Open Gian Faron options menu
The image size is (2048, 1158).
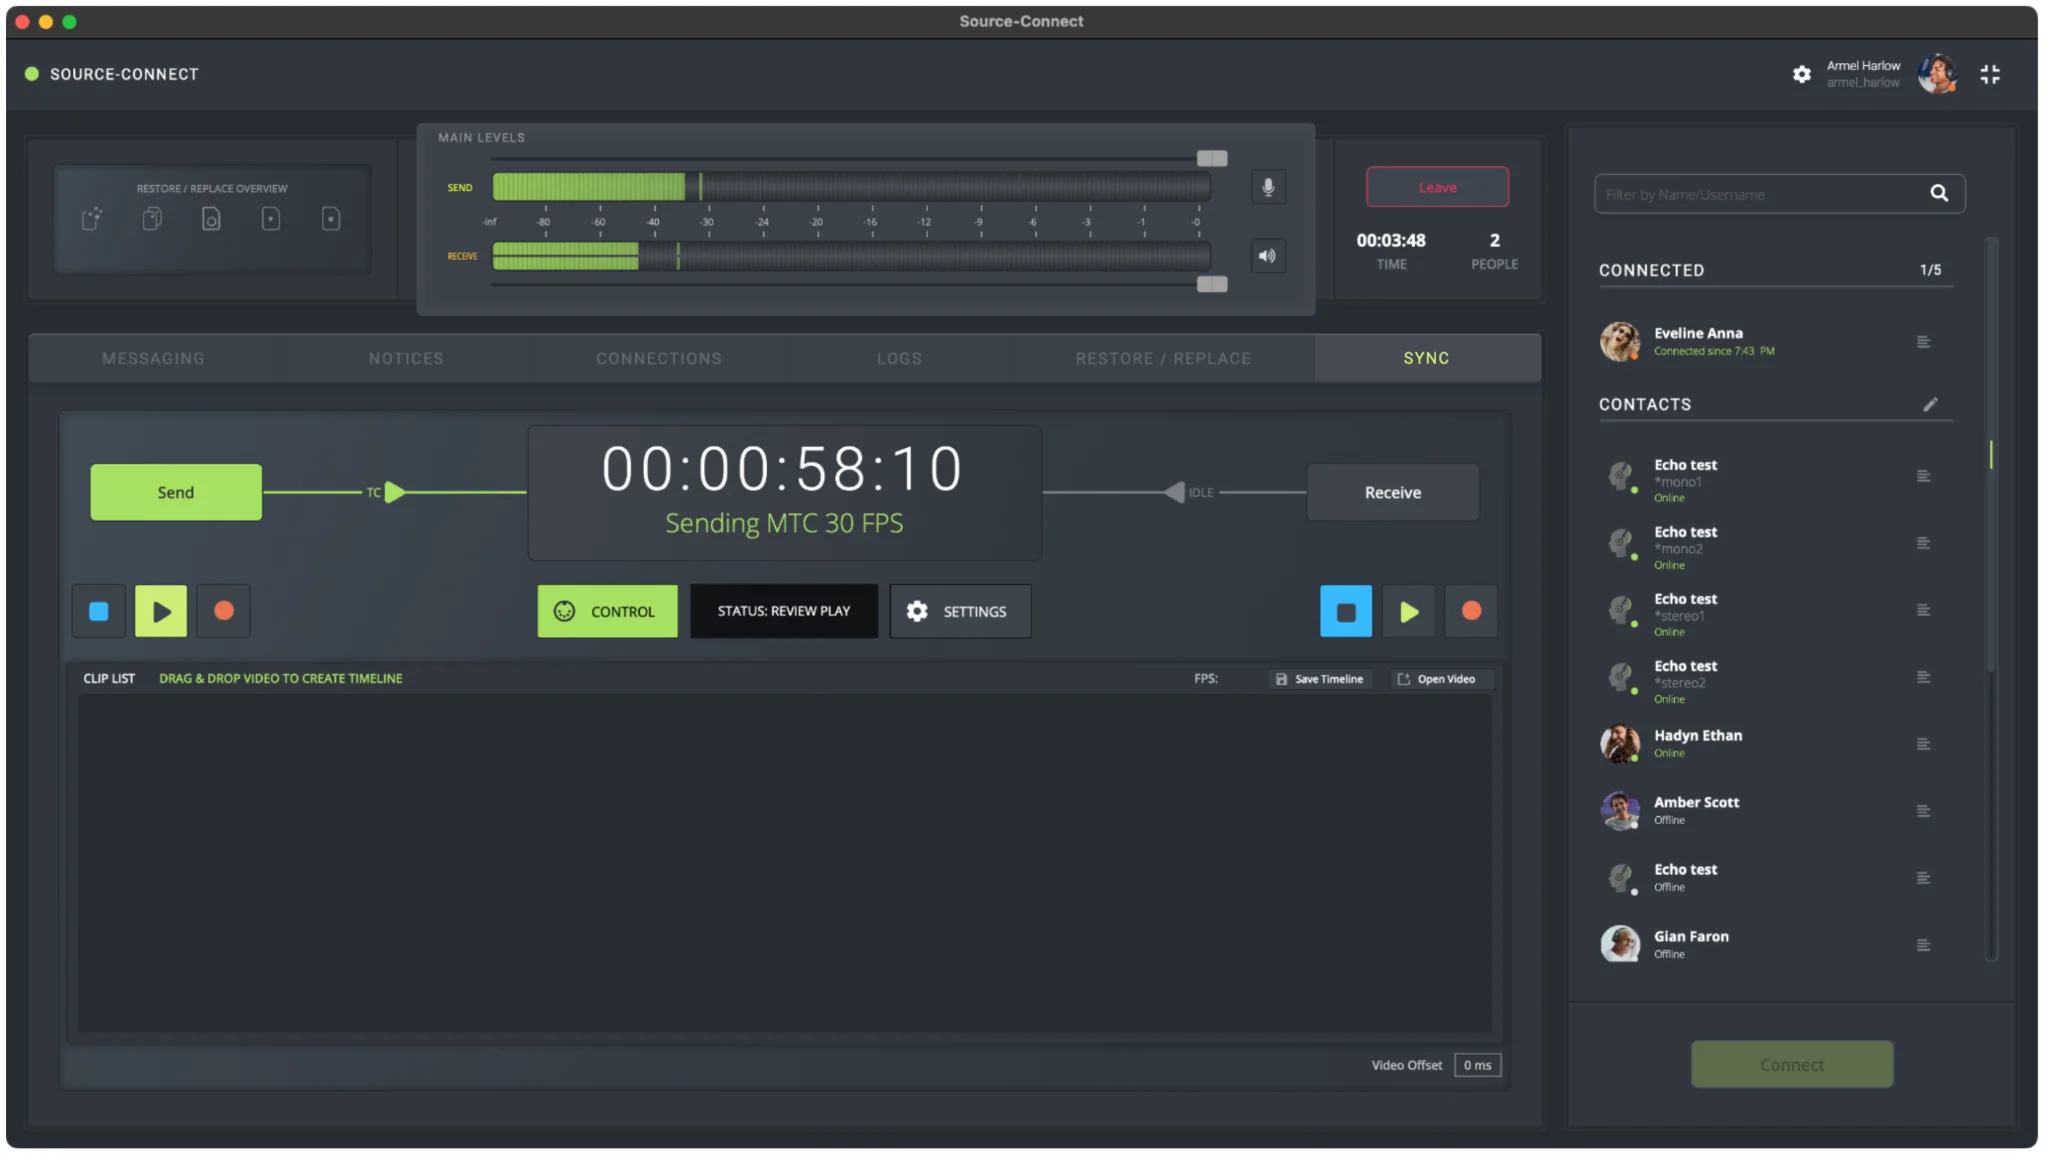pos(1923,945)
